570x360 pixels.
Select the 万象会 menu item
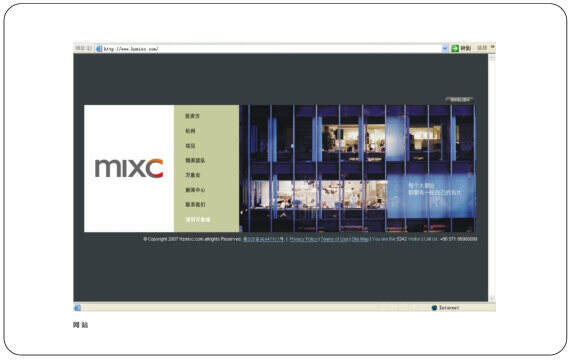[x=193, y=175]
